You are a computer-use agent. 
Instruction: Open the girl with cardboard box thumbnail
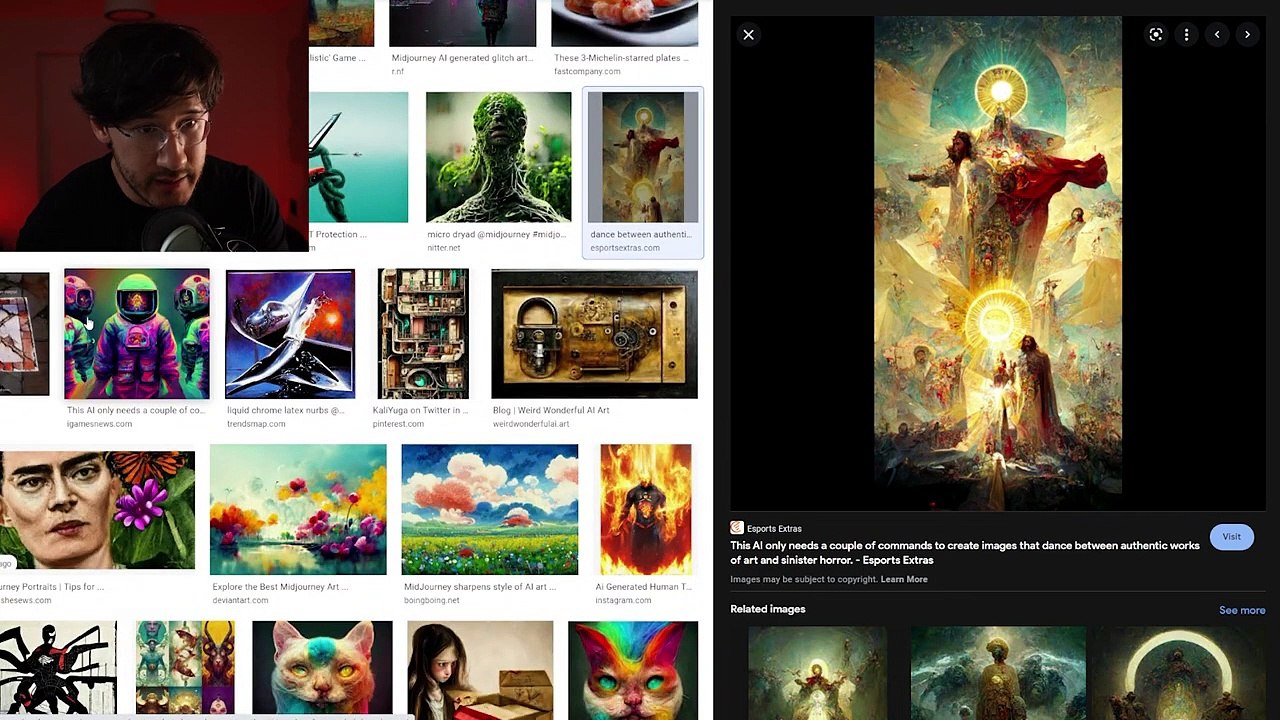coord(480,669)
